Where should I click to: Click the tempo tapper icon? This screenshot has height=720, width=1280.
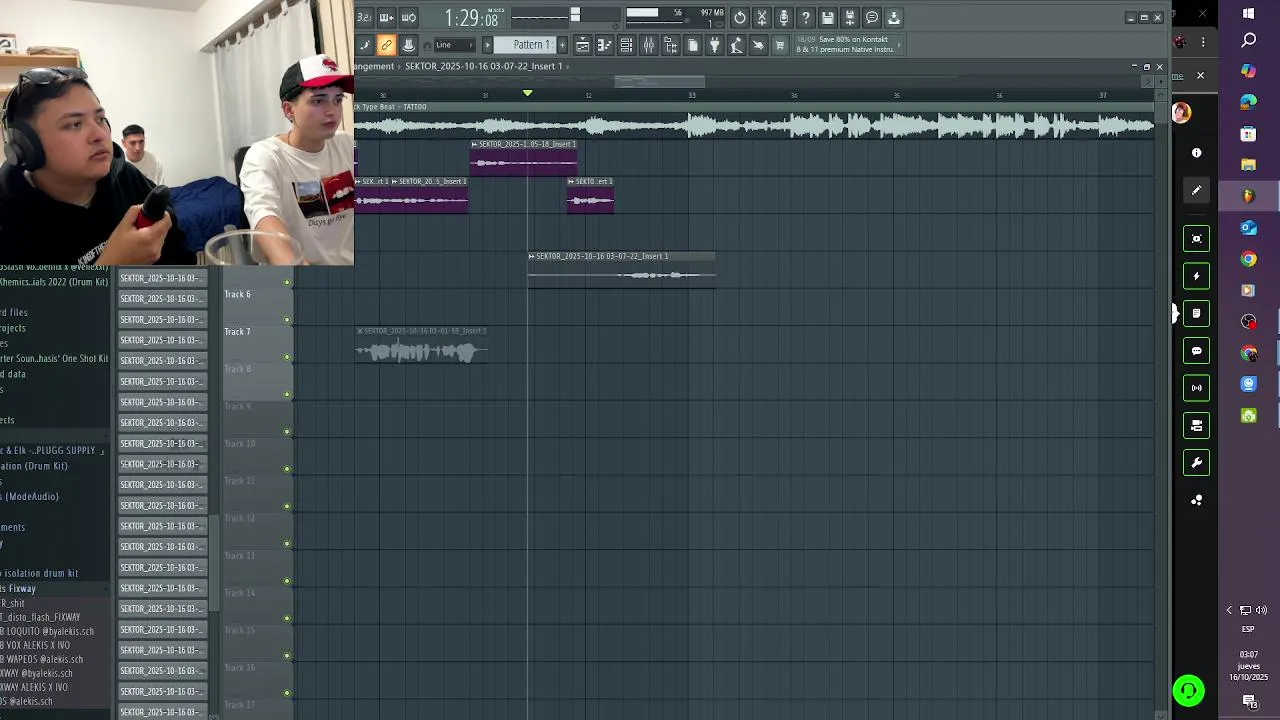tap(736, 45)
